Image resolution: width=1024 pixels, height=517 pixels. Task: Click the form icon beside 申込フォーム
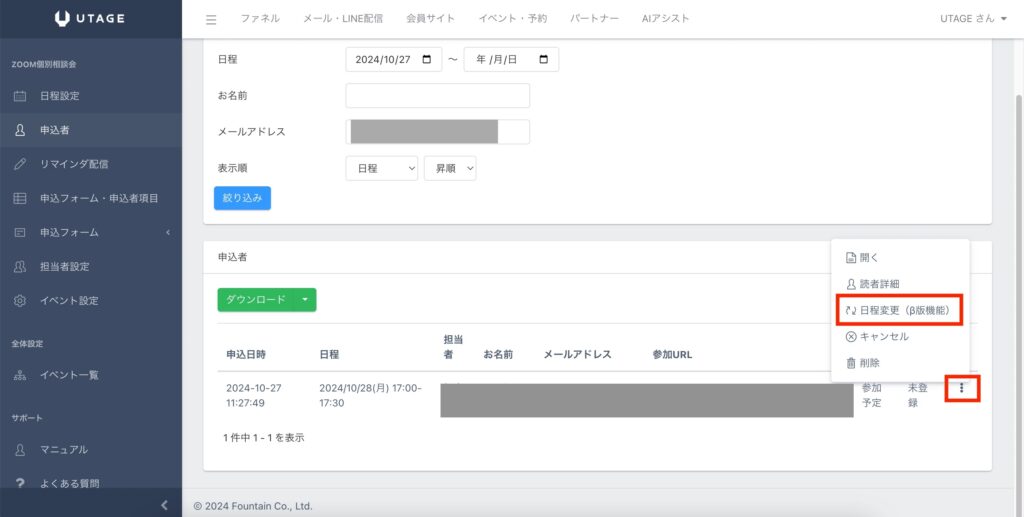pyautogui.click(x=20, y=232)
